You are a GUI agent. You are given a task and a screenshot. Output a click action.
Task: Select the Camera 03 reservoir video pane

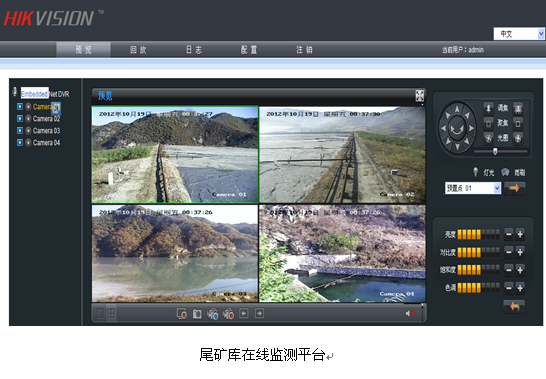point(175,253)
